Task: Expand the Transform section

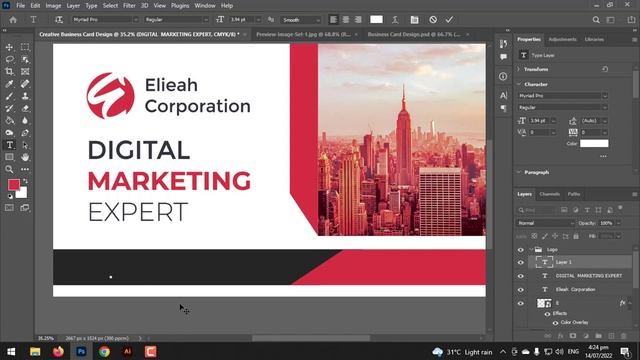Action: 519,69
